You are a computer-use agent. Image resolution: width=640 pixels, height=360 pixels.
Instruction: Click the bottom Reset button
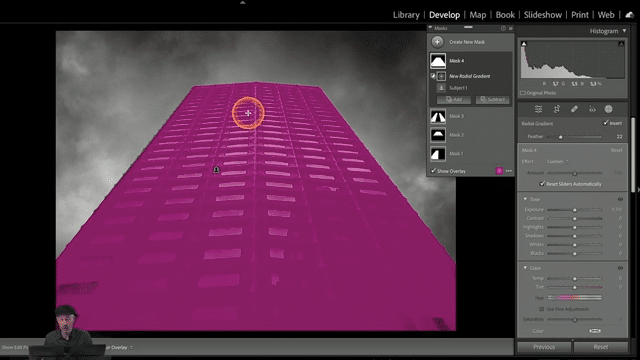tap(601, 347)
